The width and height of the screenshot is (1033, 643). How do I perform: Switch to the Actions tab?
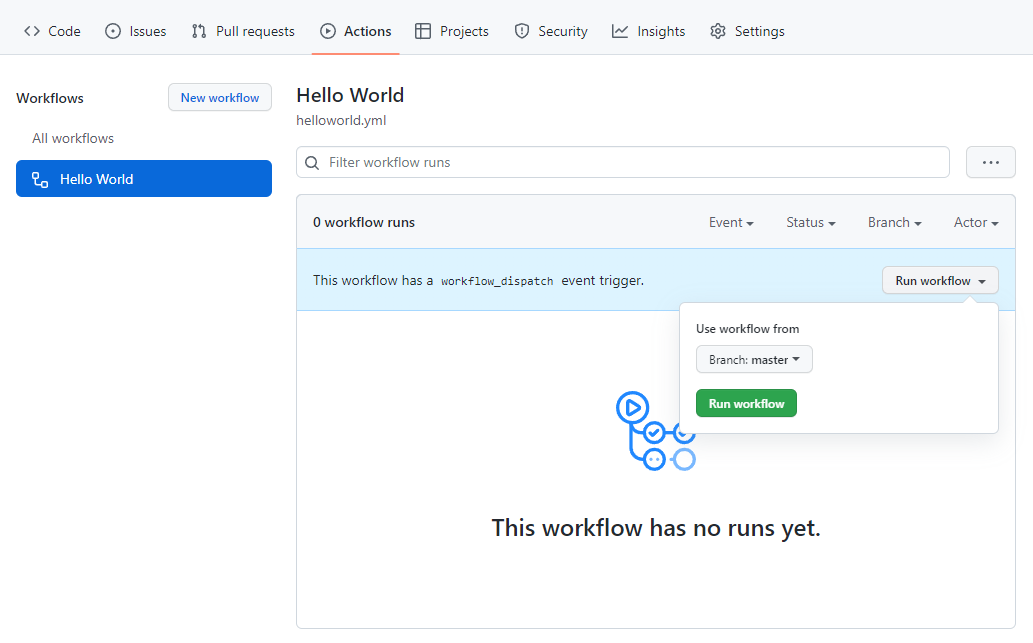[356, 31]
